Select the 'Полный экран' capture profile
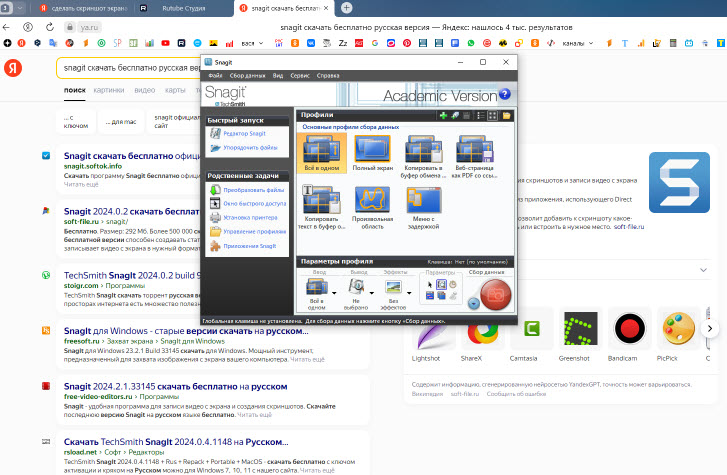The width and height of the screenshot is (727, 475). 372,153
